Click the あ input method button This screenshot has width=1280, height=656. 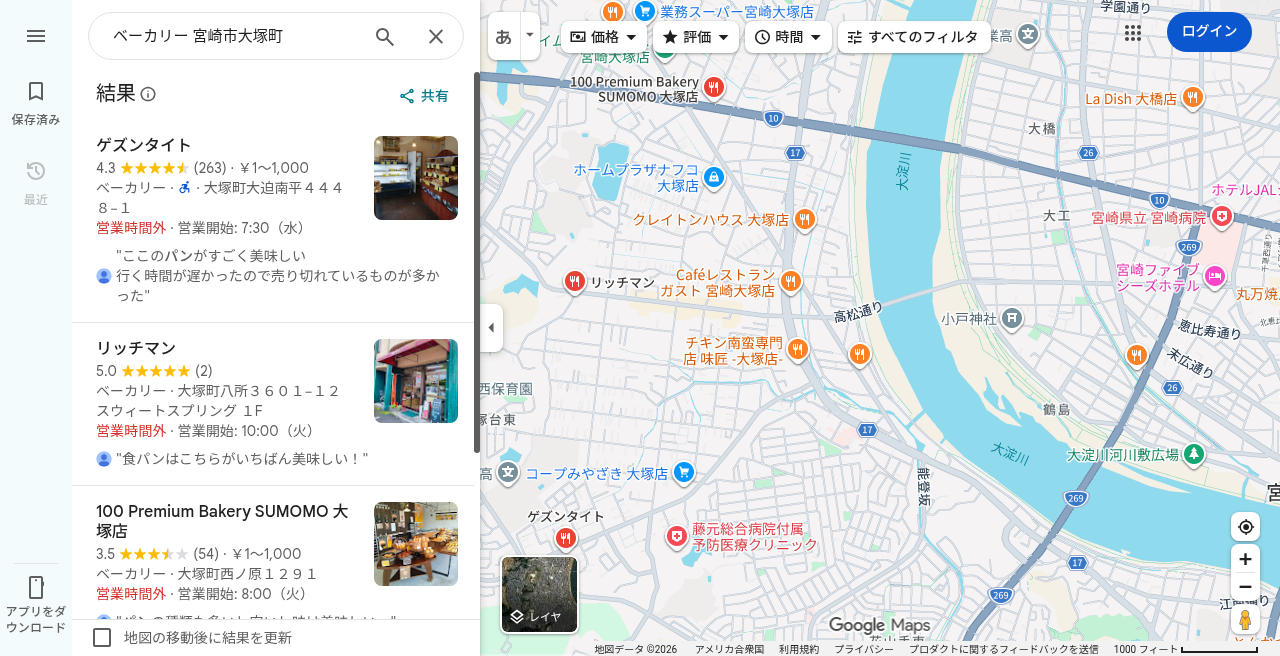(504, 36)
